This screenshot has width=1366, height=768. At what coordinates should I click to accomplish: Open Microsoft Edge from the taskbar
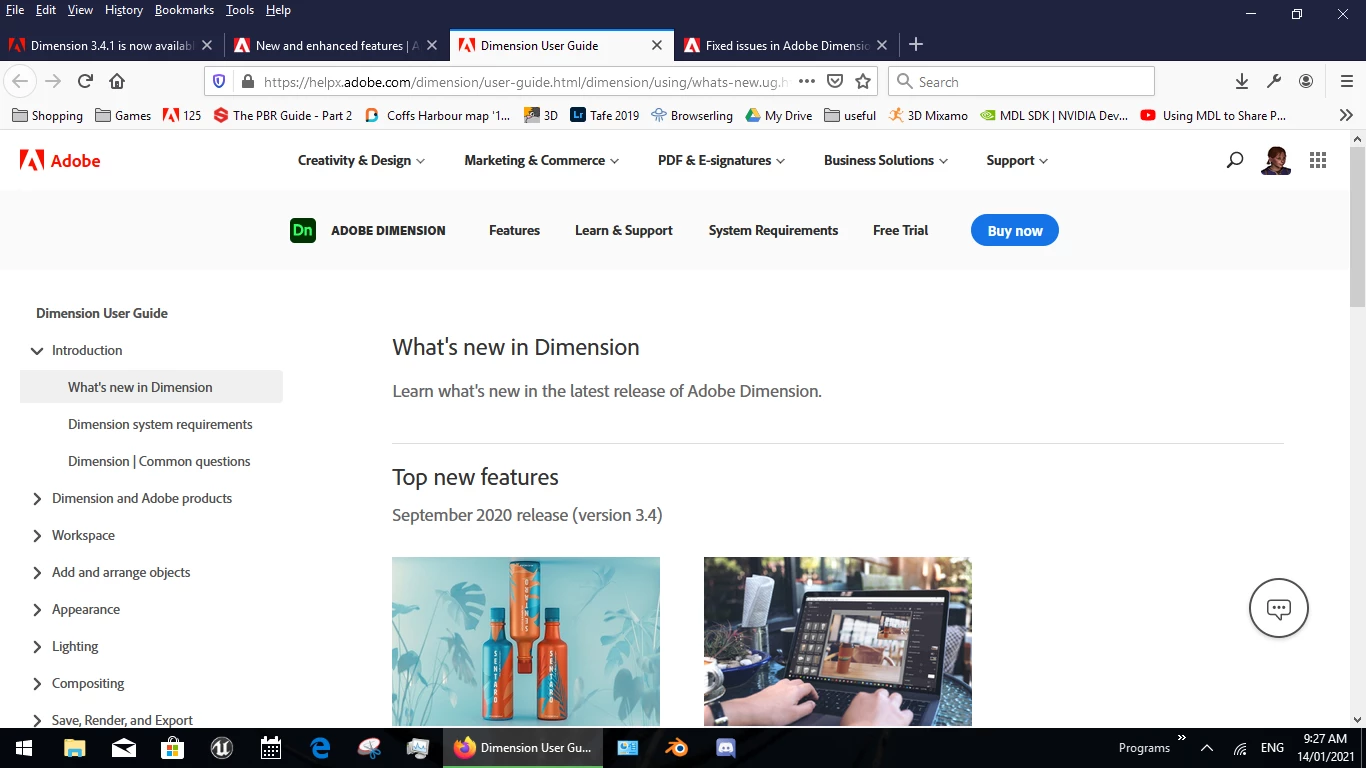point(320,747)
